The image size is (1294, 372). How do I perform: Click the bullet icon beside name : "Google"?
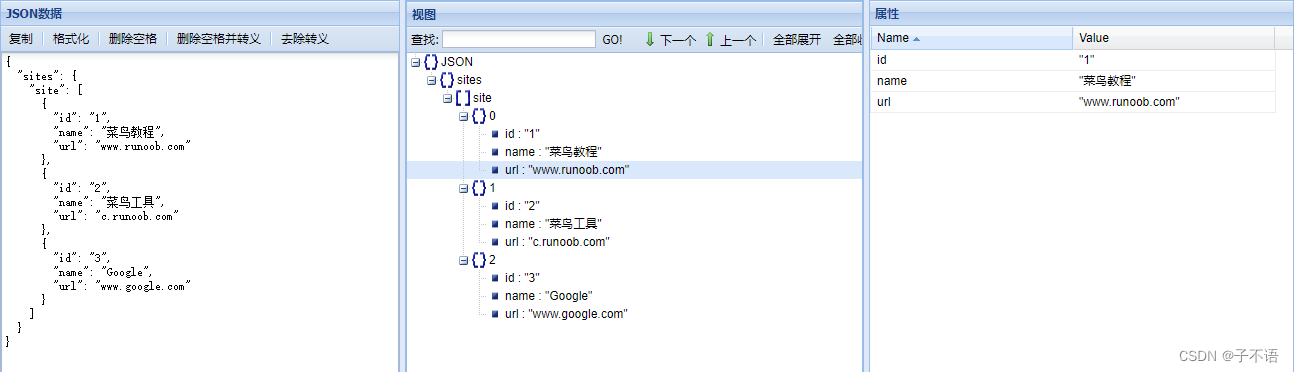[x=494, y=296]
